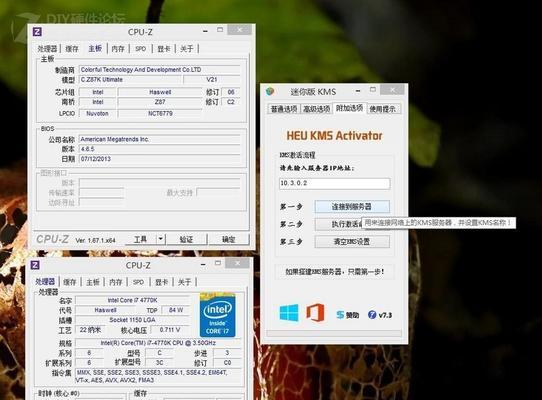Switch to 普通选项 tab in KMS
Viewport: 542px width, 400px height.
coord(284,109)
